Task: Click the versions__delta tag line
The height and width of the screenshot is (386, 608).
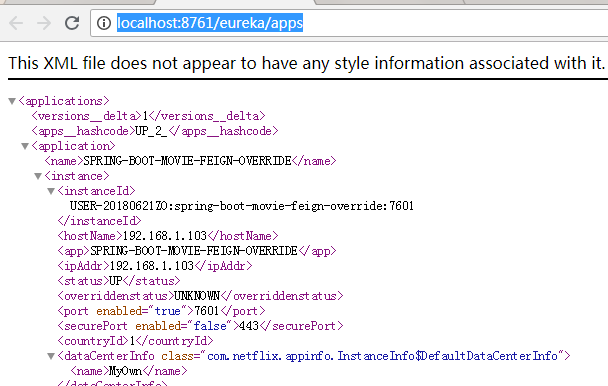Action: tap(149, 116)
